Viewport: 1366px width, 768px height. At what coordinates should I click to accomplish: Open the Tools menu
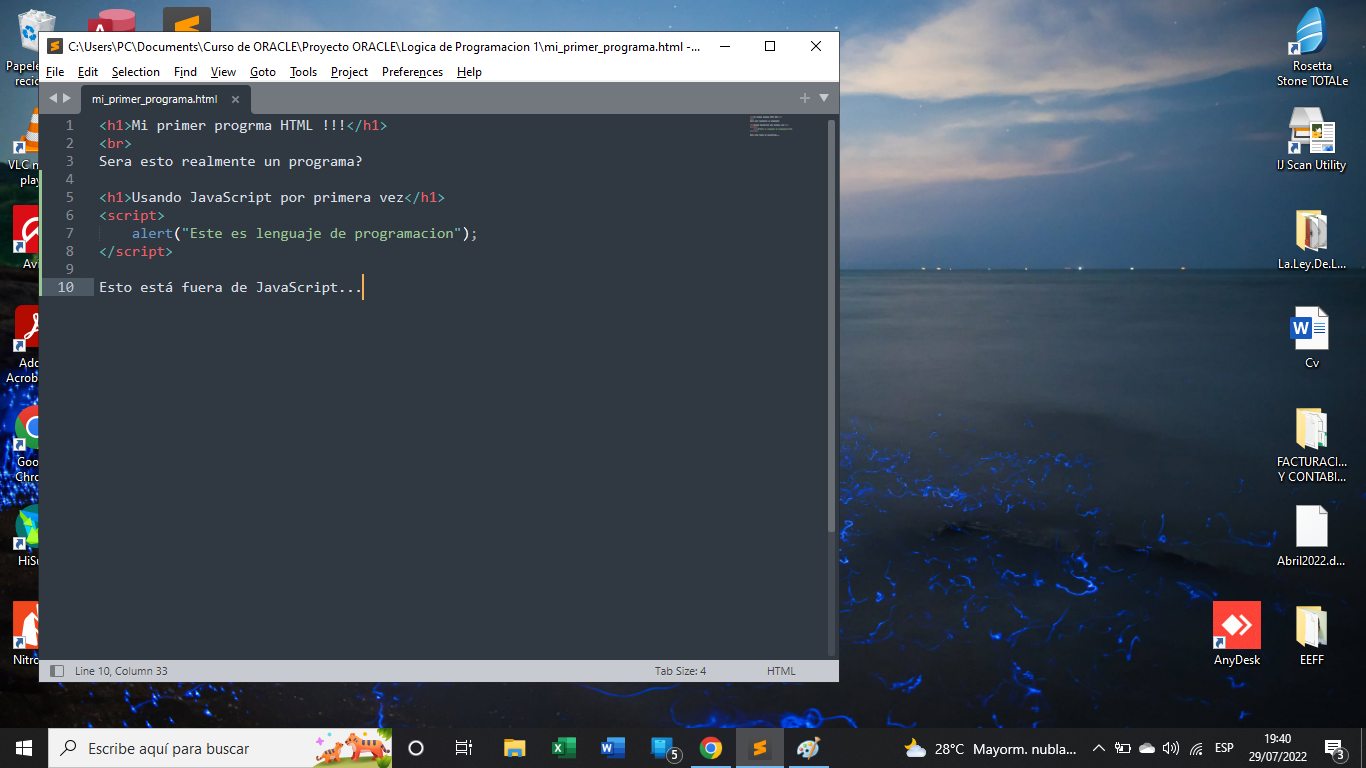tap(303, 72)
